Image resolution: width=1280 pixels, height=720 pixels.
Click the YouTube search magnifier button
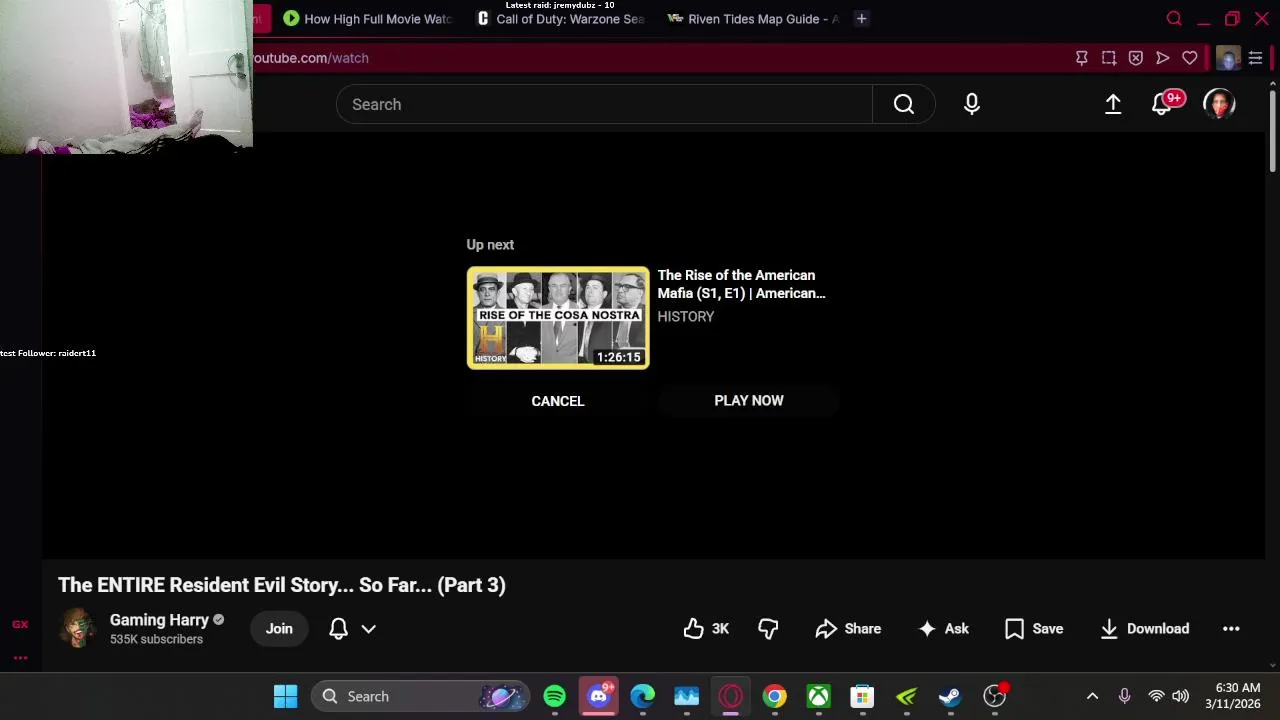tap(904, 104)
